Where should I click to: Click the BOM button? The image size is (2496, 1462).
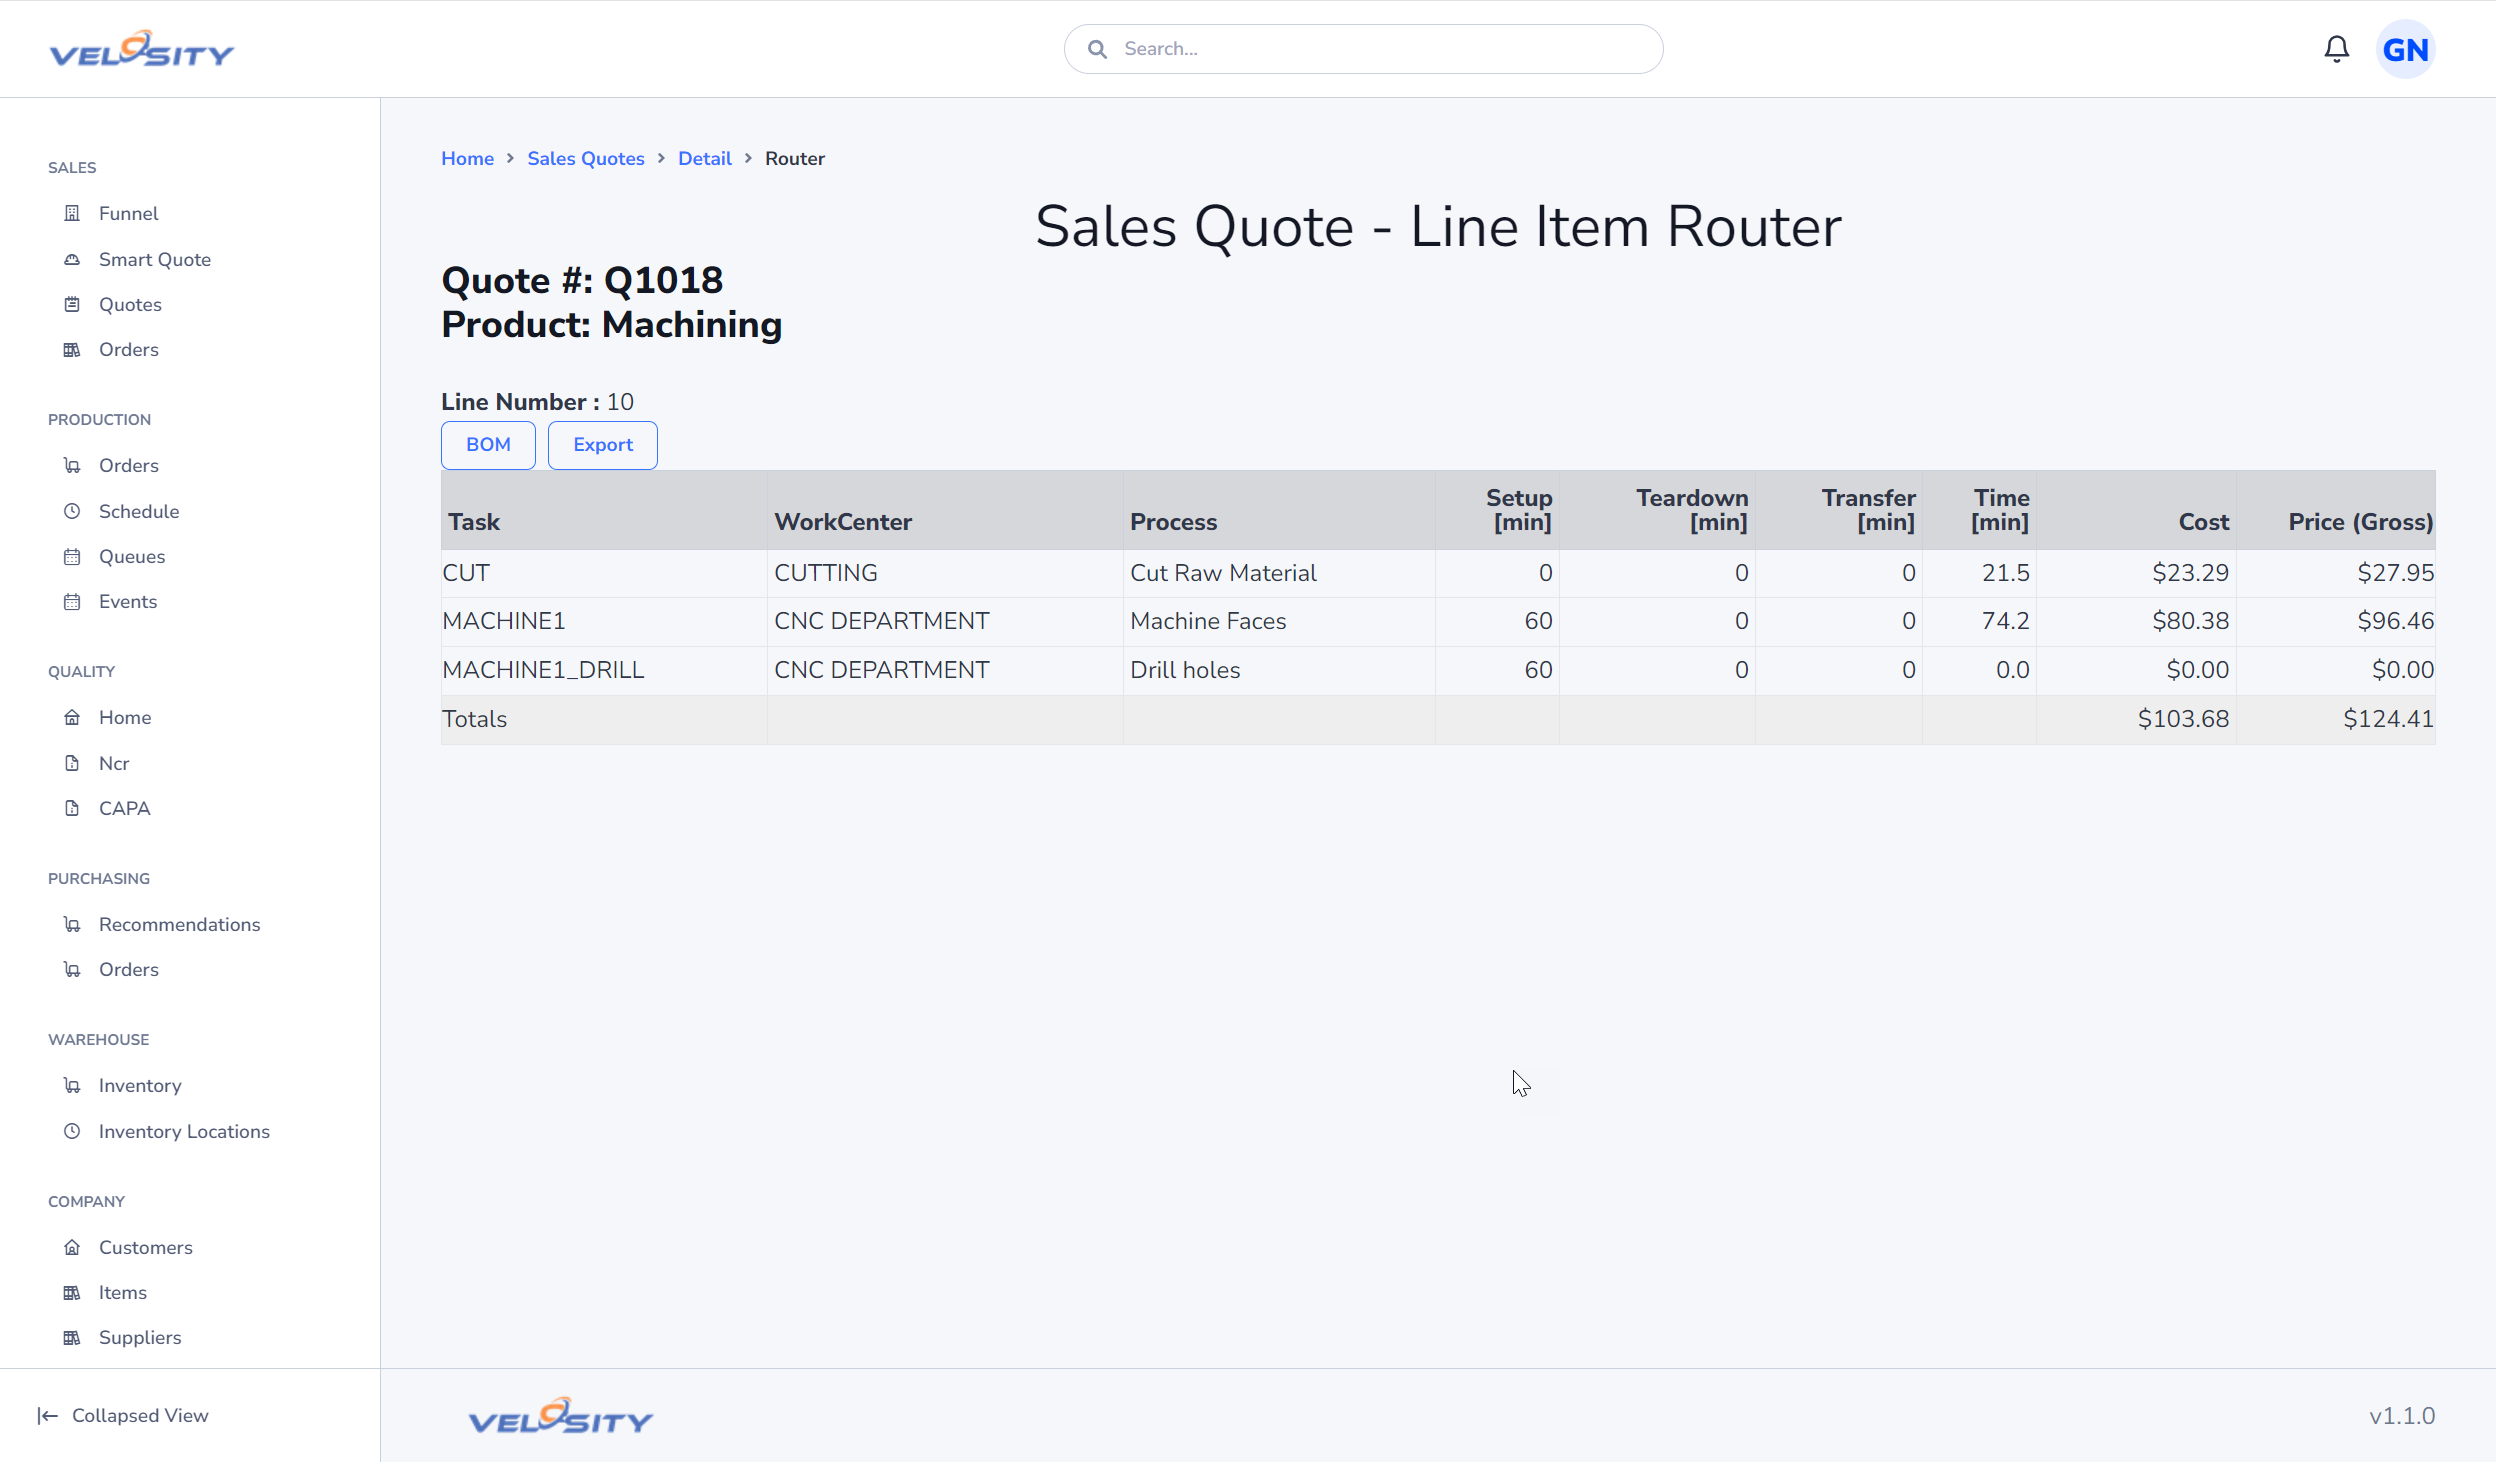point(488,445)
